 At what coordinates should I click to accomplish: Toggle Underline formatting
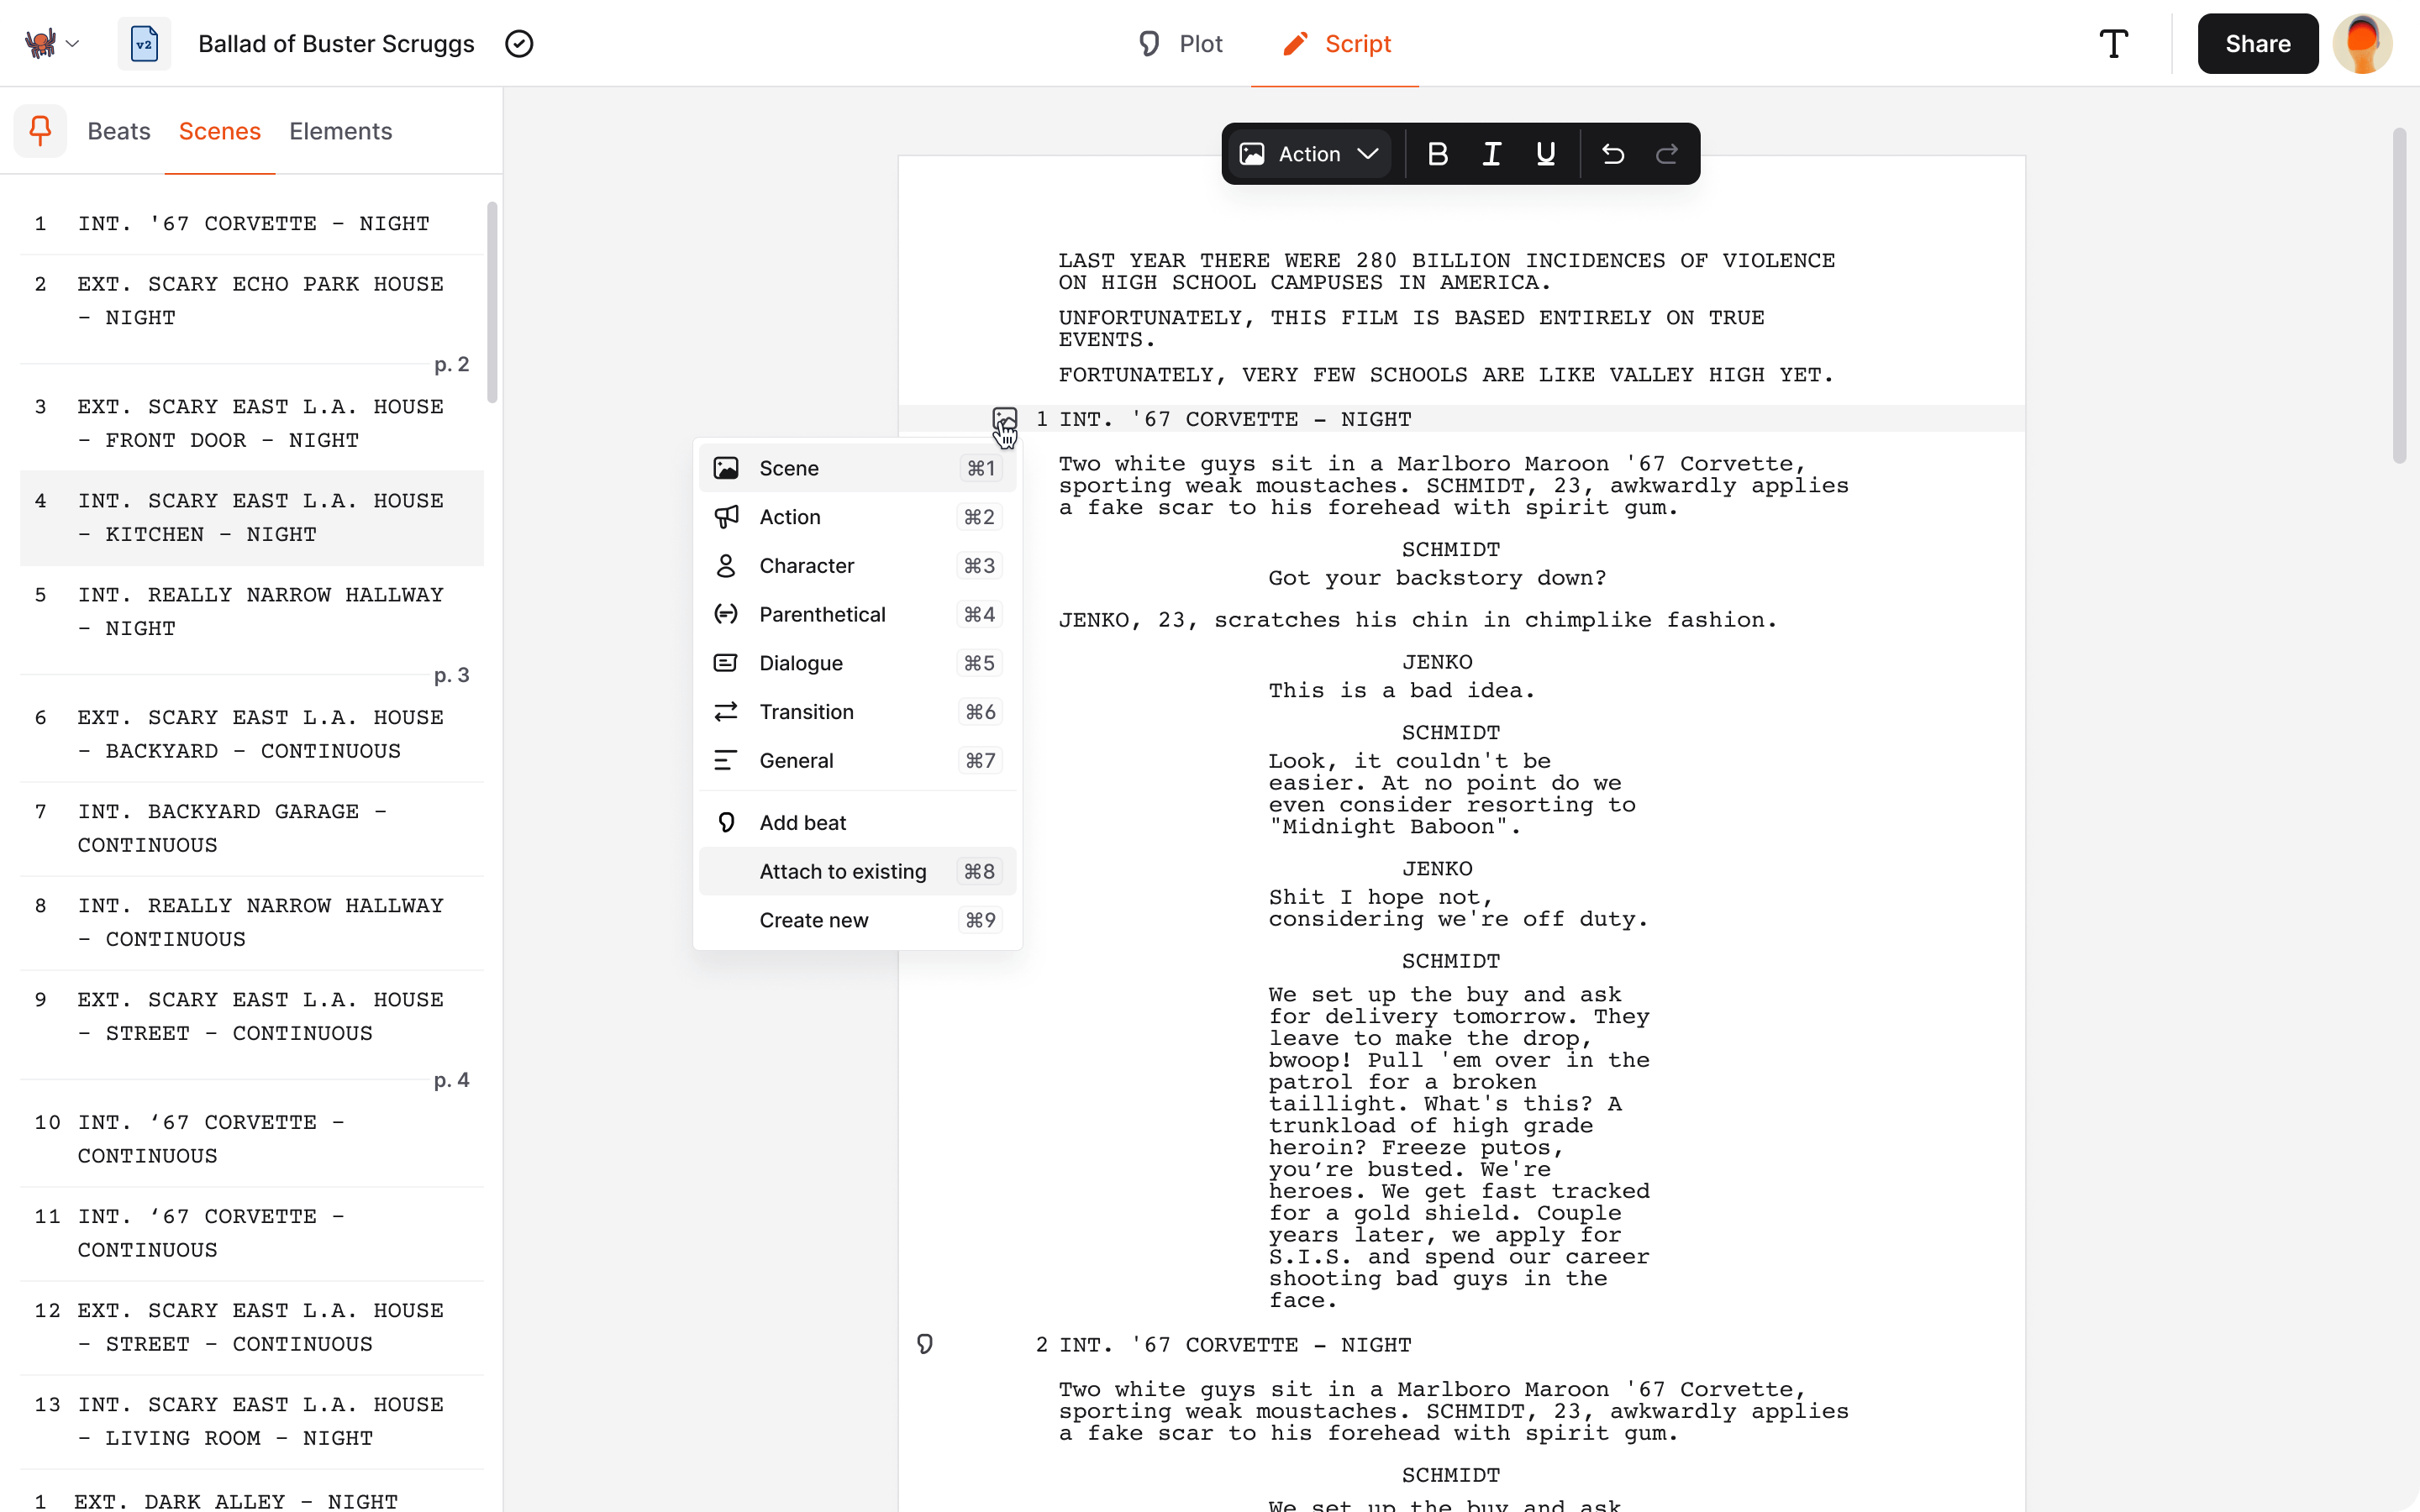(1545, 154)
